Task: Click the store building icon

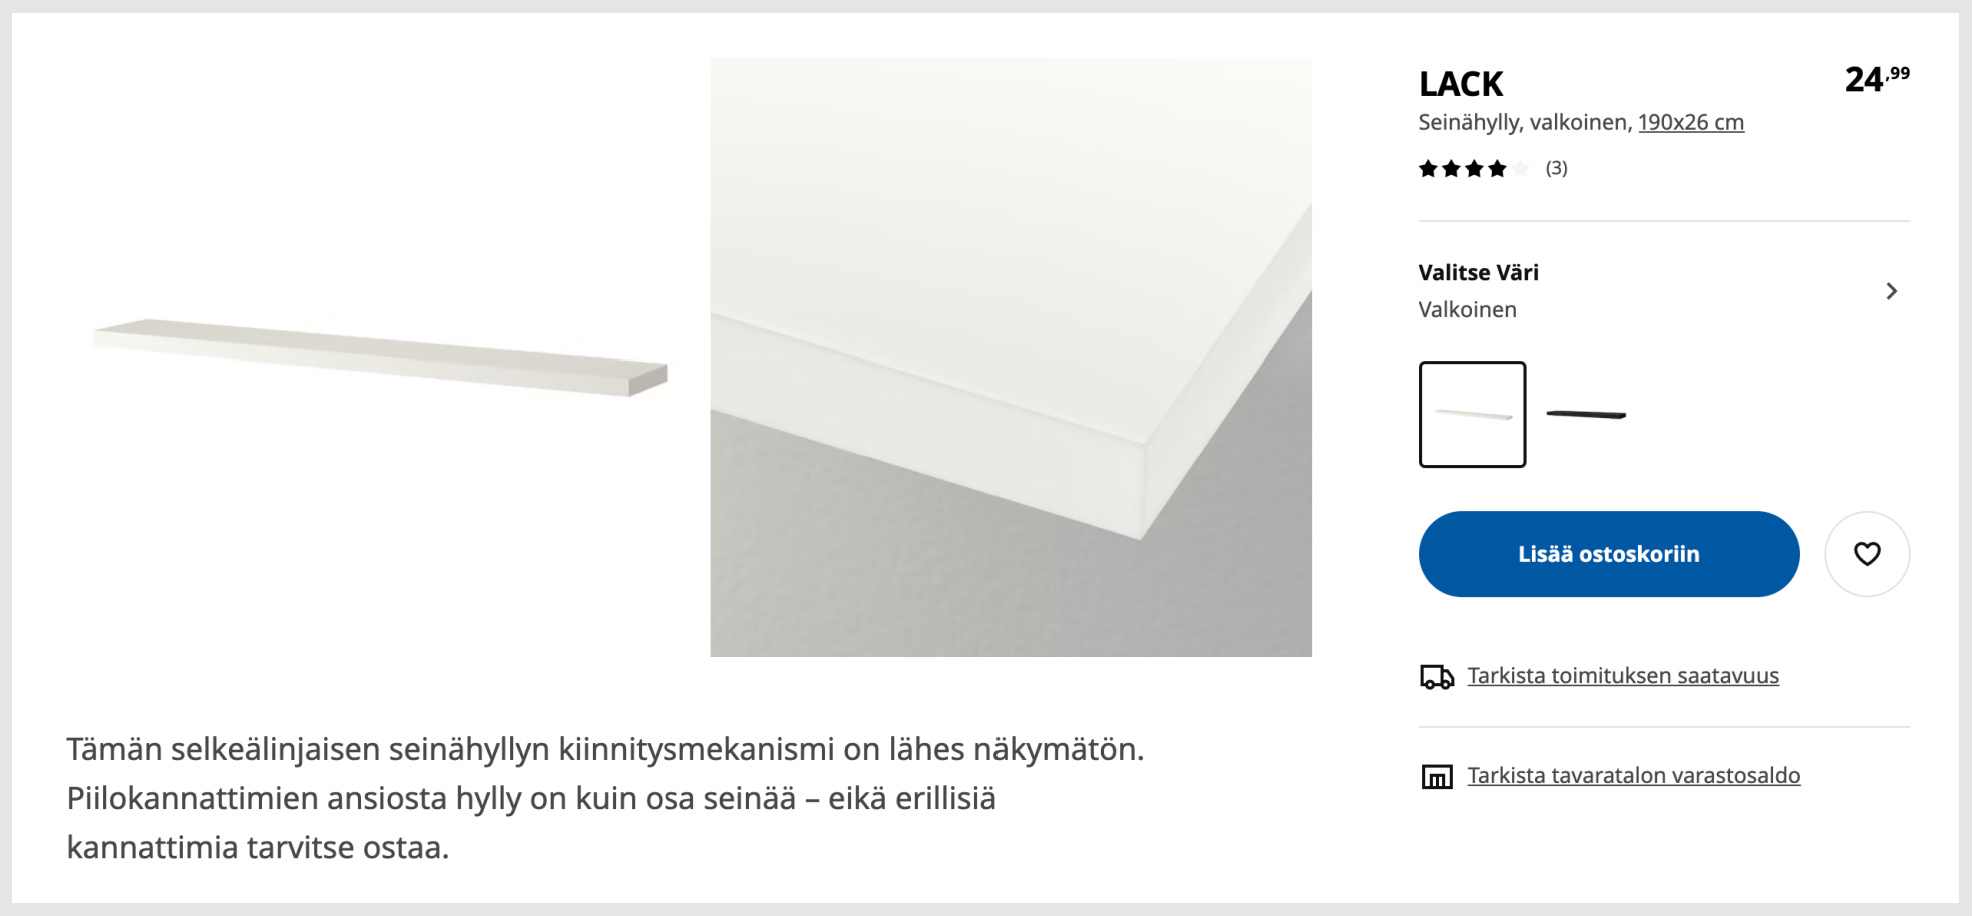Action: pyautogui.click(x=1437, y=776)
